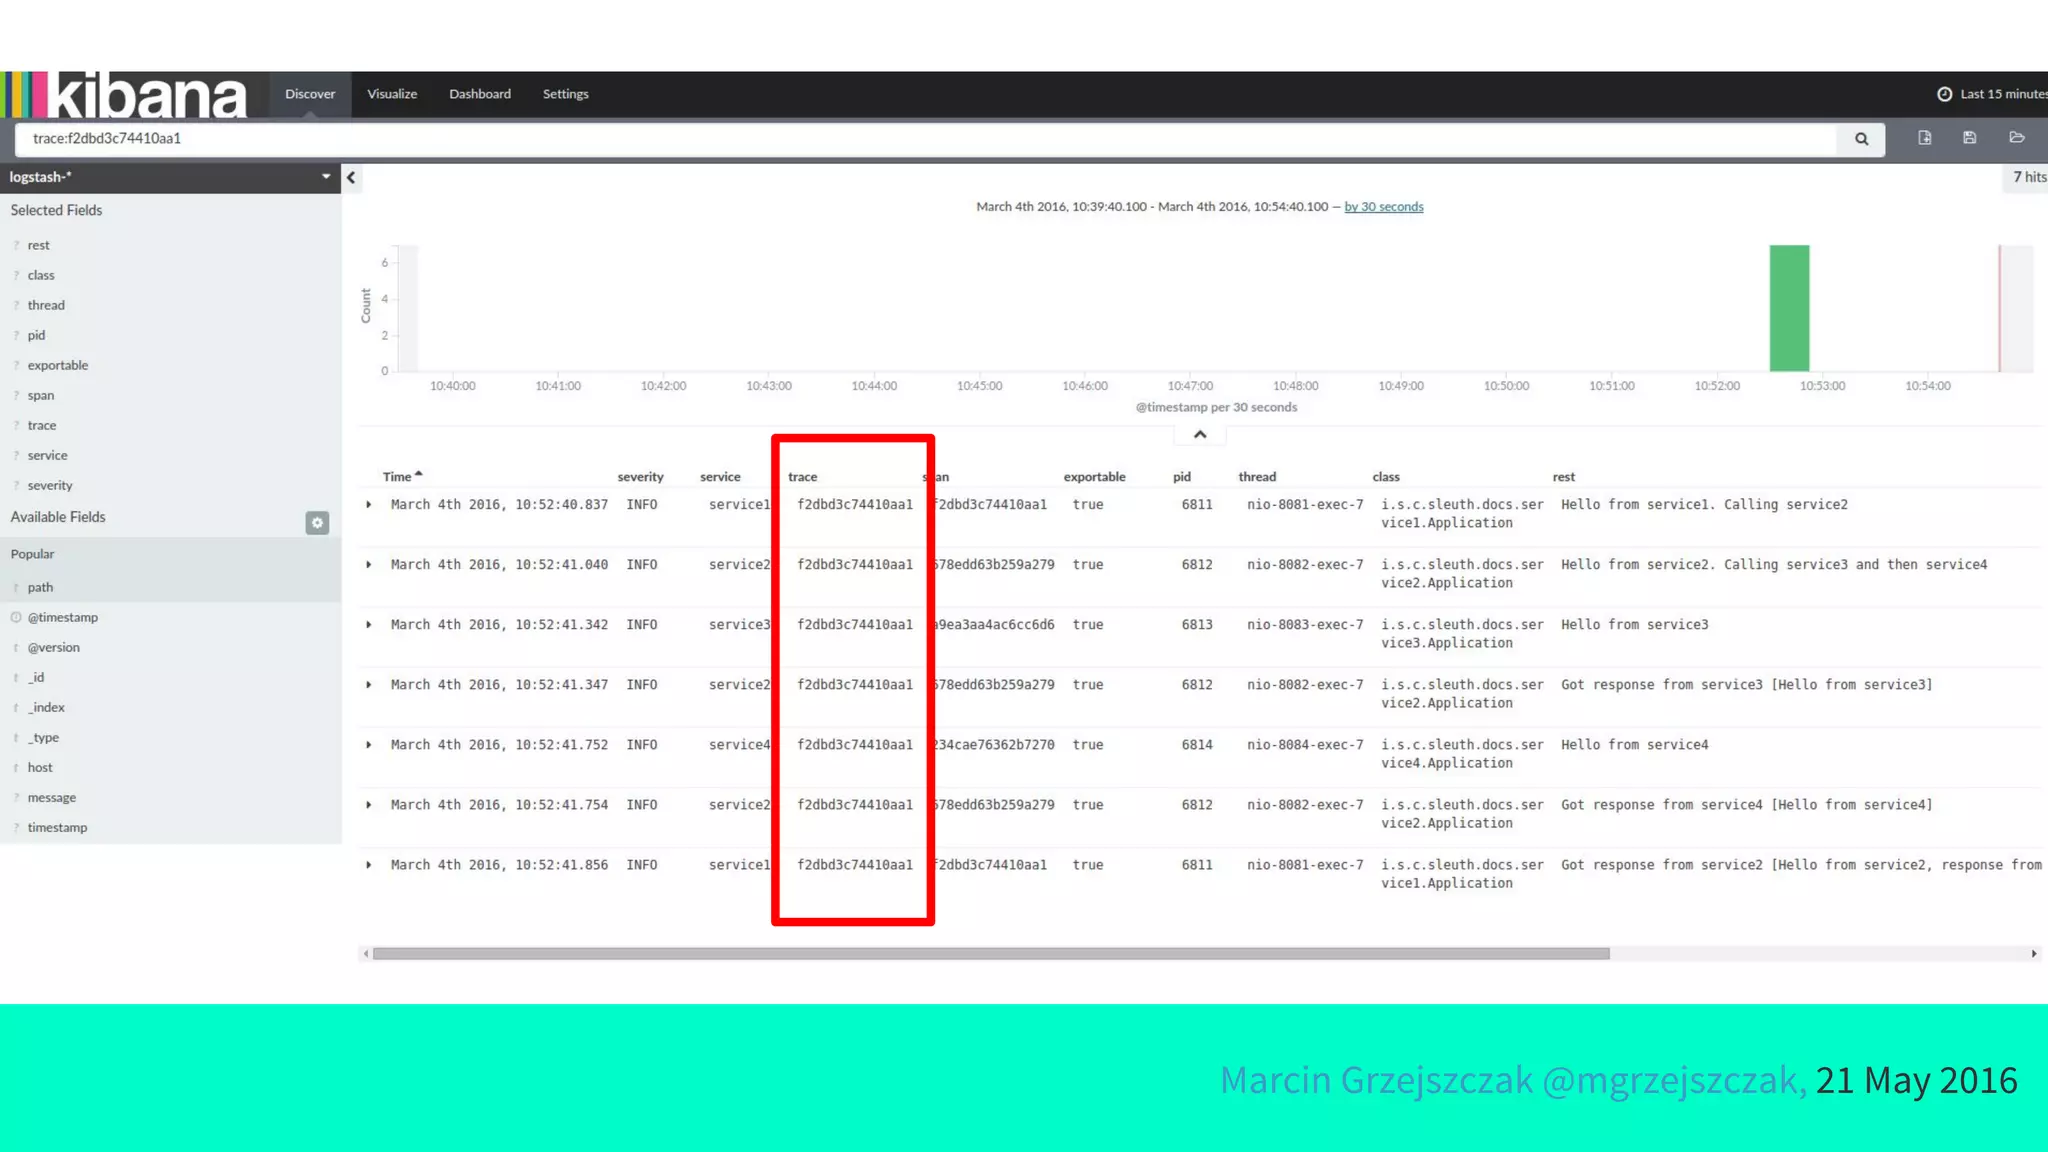
Task: Click the green histogram bar
Action: click(1789, 308)
